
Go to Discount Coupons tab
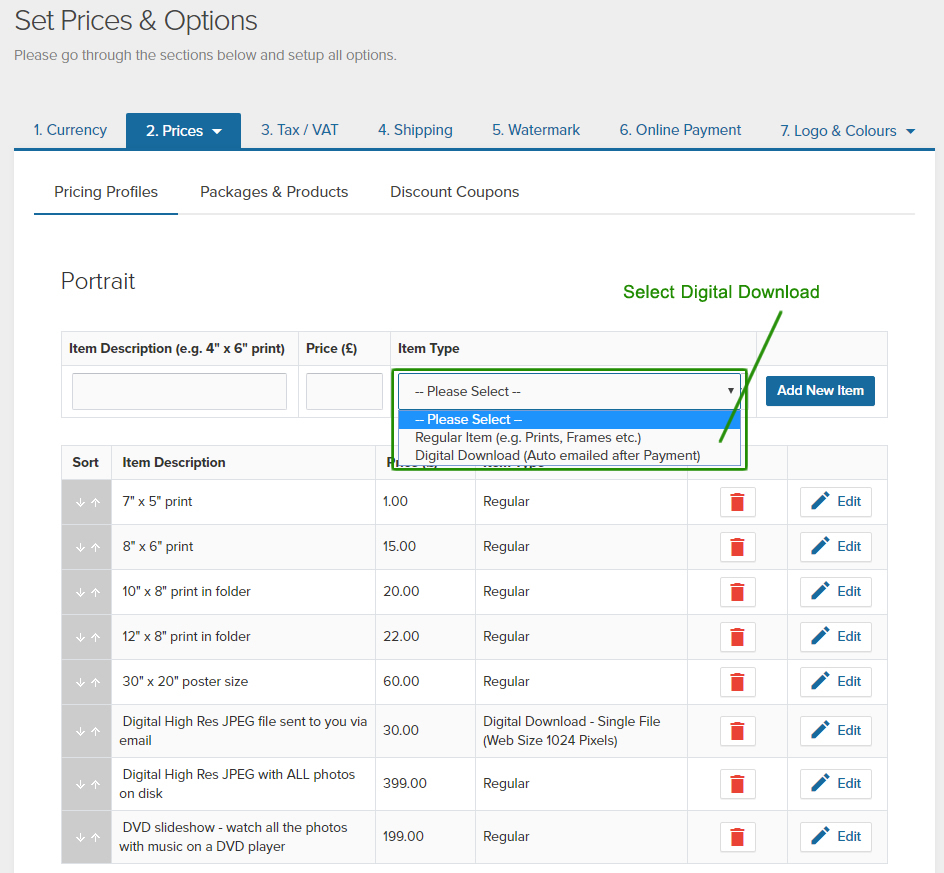click(x=454, y=192)
